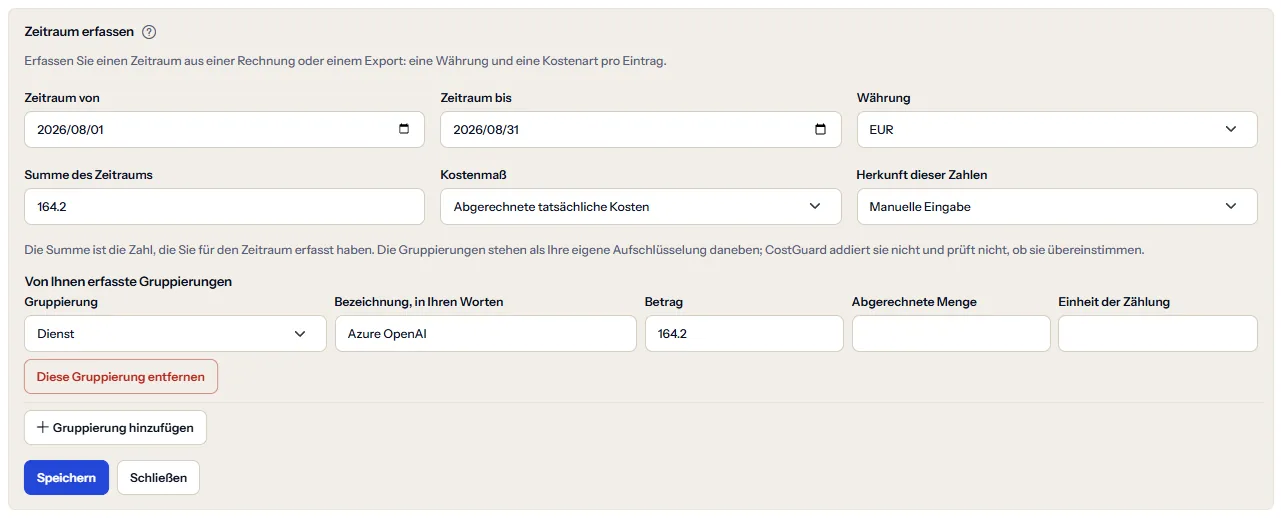Click the Betrag field showing 164.2
1281x518 pixels.
pyautogui.click(x=744, y=333)
